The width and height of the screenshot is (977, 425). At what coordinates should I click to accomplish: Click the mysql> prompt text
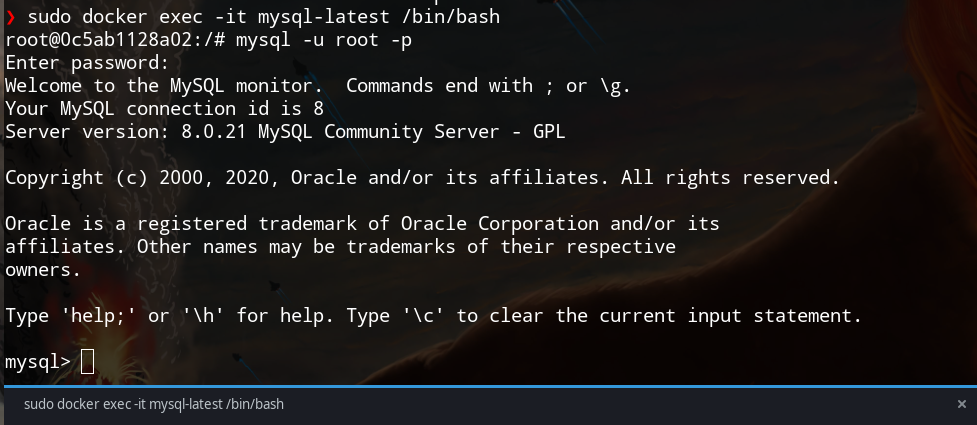tap(37, 361)
